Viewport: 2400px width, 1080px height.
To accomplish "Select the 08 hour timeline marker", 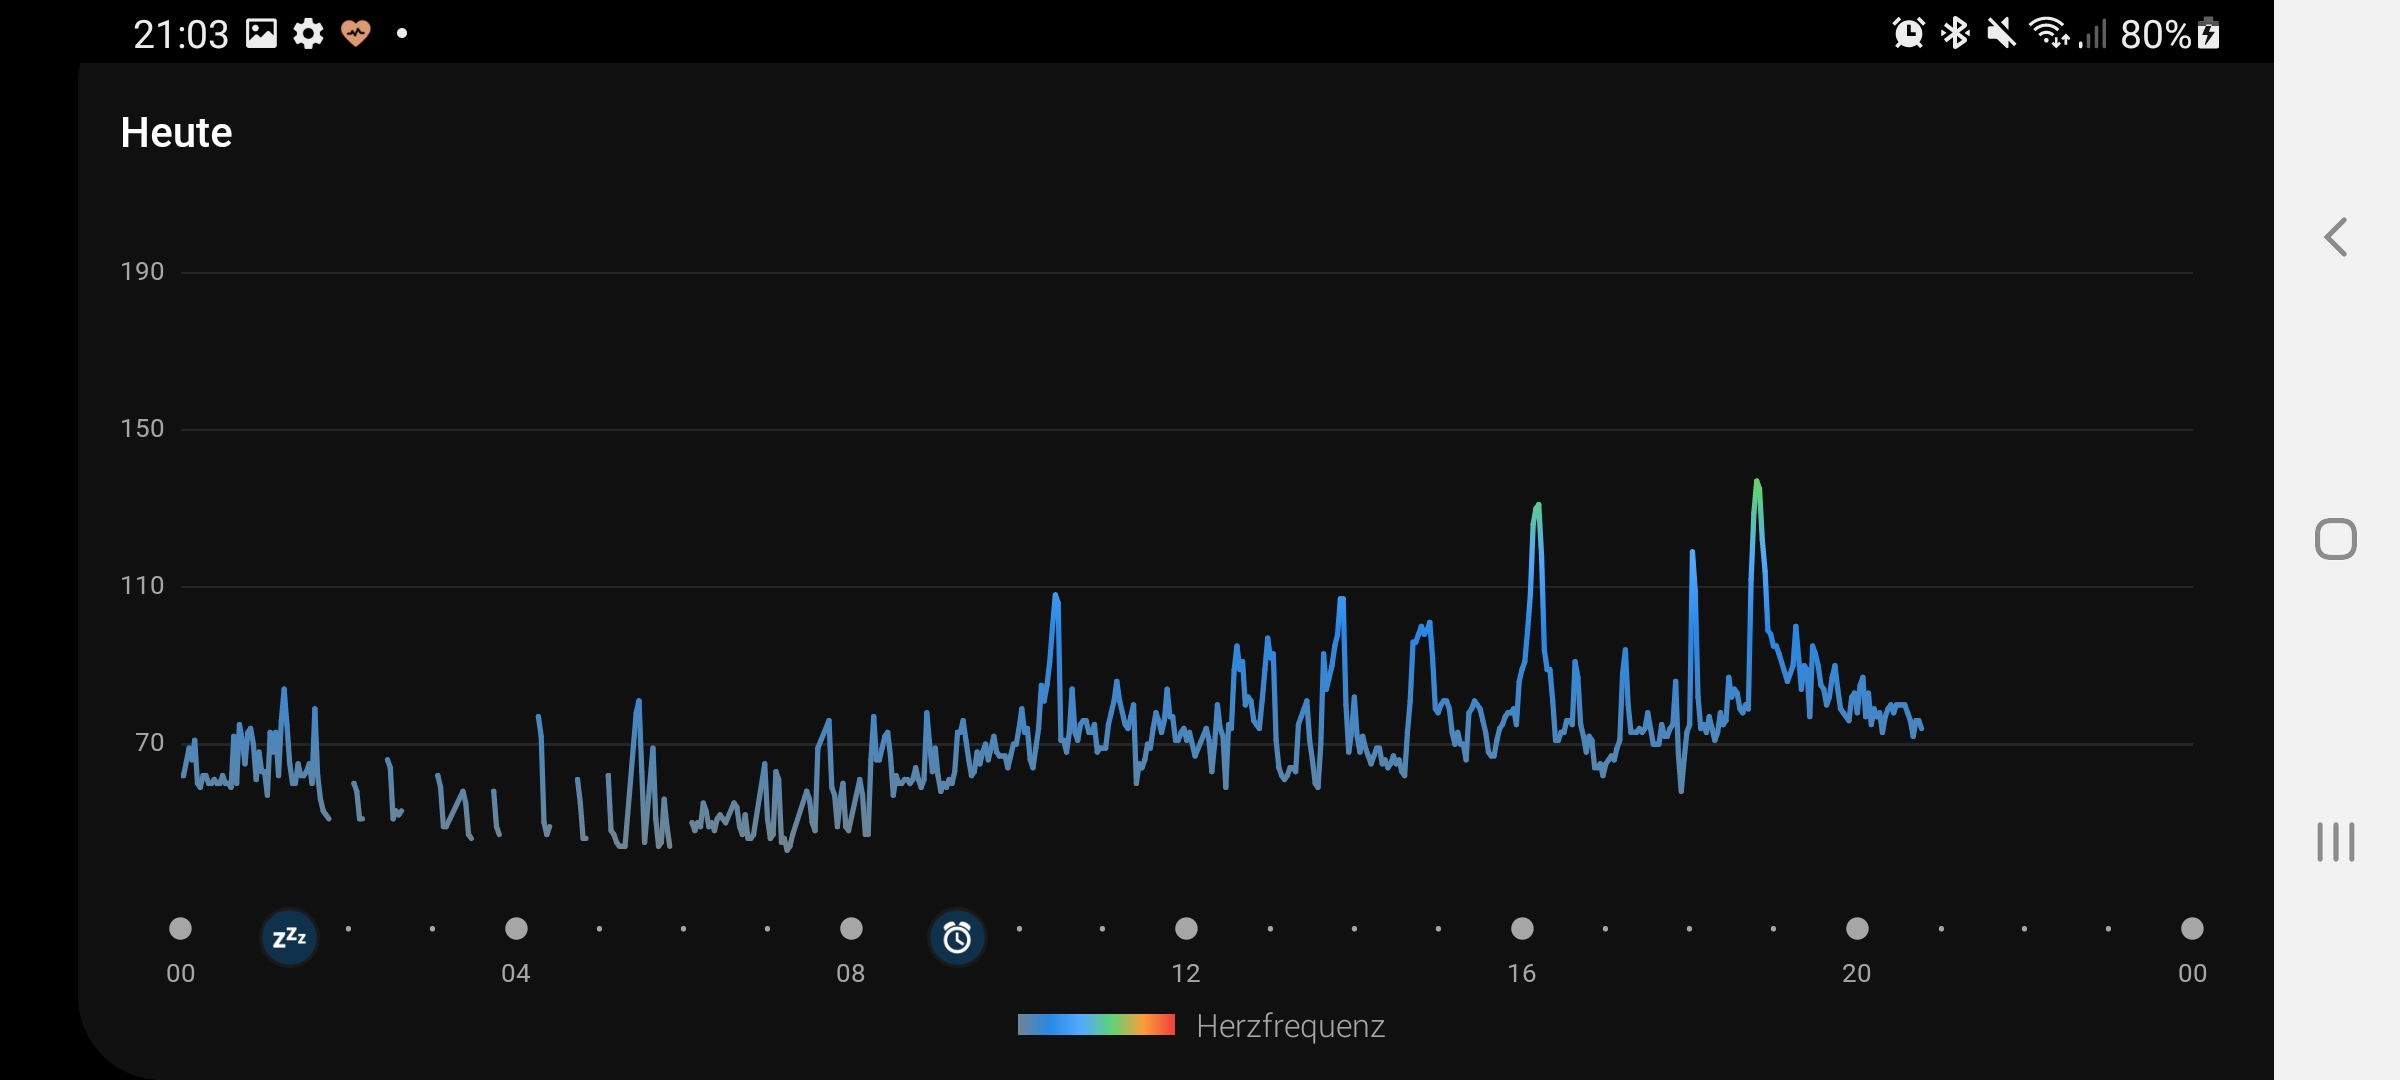I will click(x=851, y=929).
